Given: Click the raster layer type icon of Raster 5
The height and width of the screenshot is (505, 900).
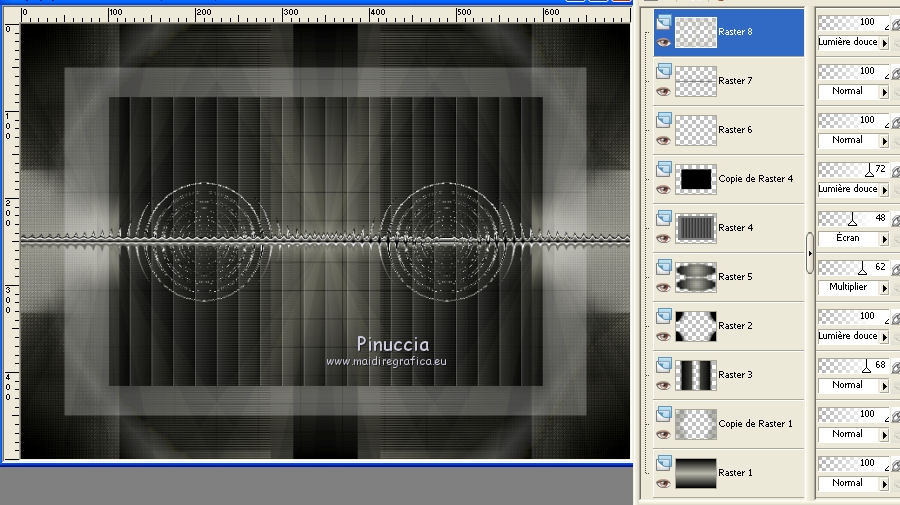Looking at the screenshot, I should click(x=664, y=266).
